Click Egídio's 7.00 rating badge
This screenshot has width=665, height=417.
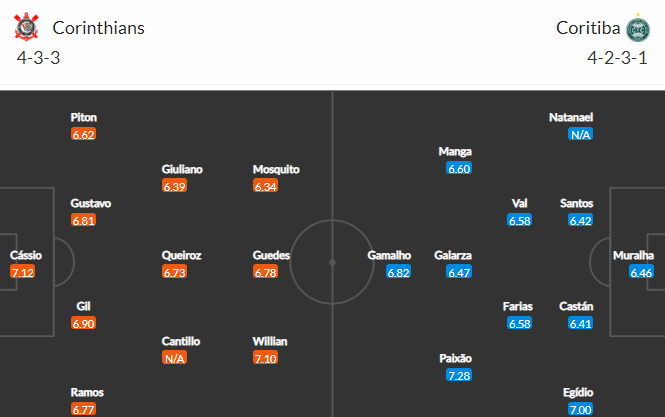[x=581, y=409]
